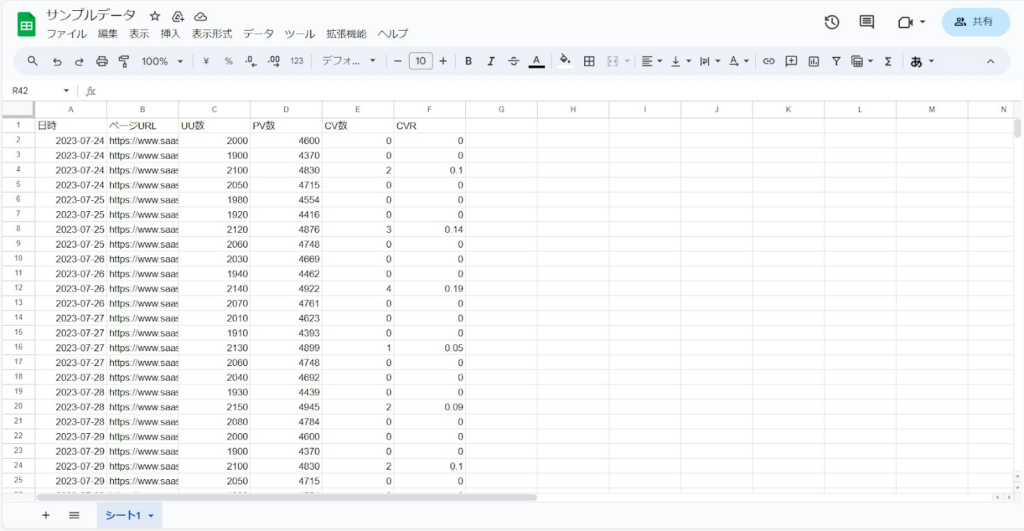Click the insert chart icon
The image size is (1024, 531).
point(813,61)
